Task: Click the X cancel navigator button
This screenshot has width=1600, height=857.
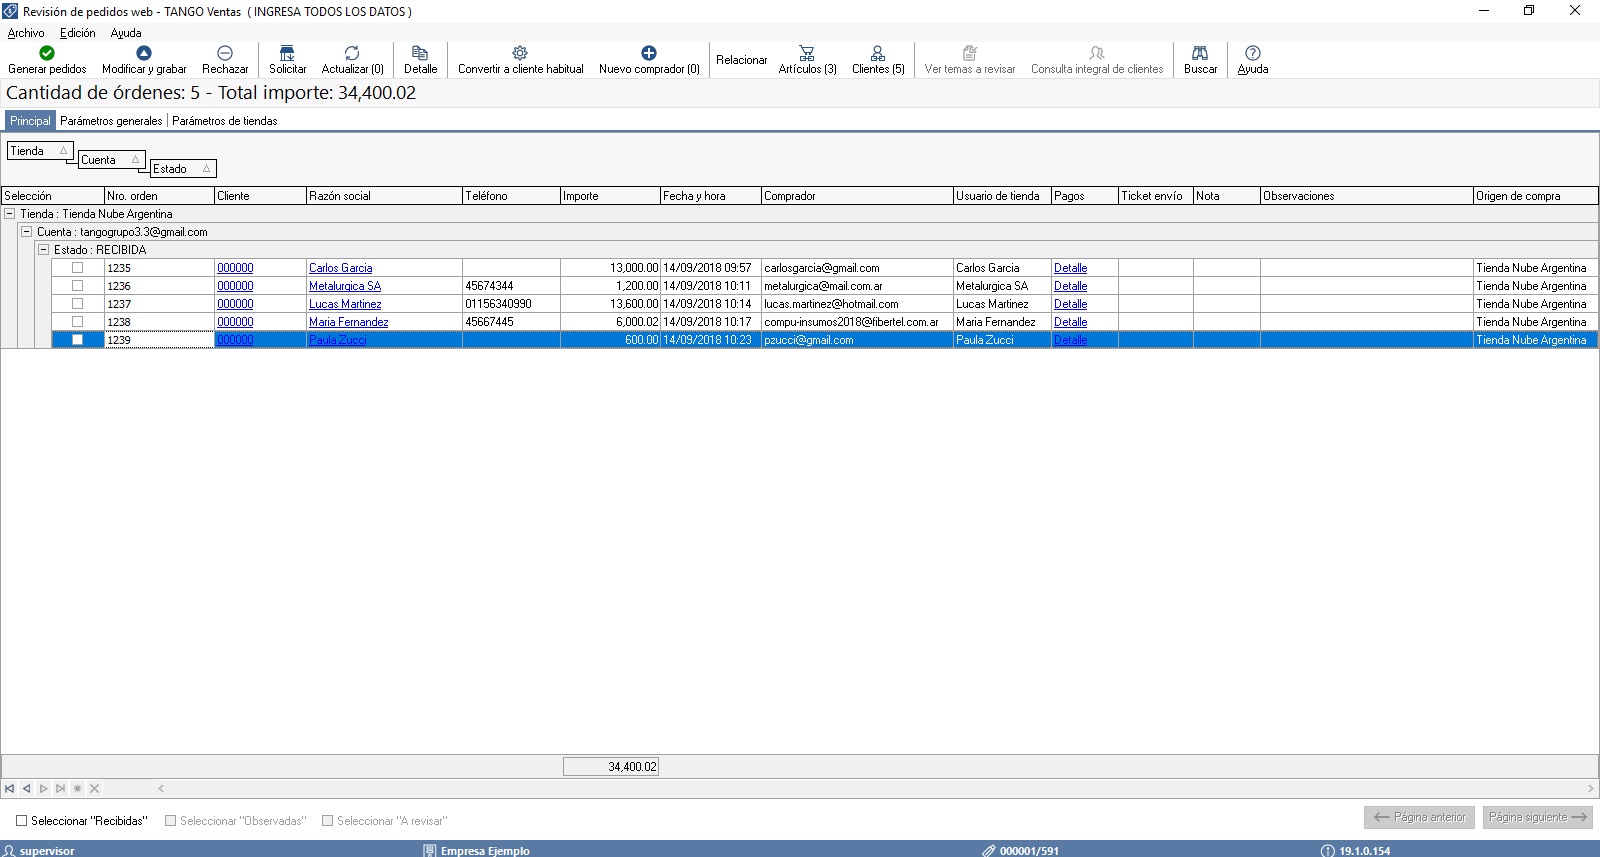Action: [94, 789]
